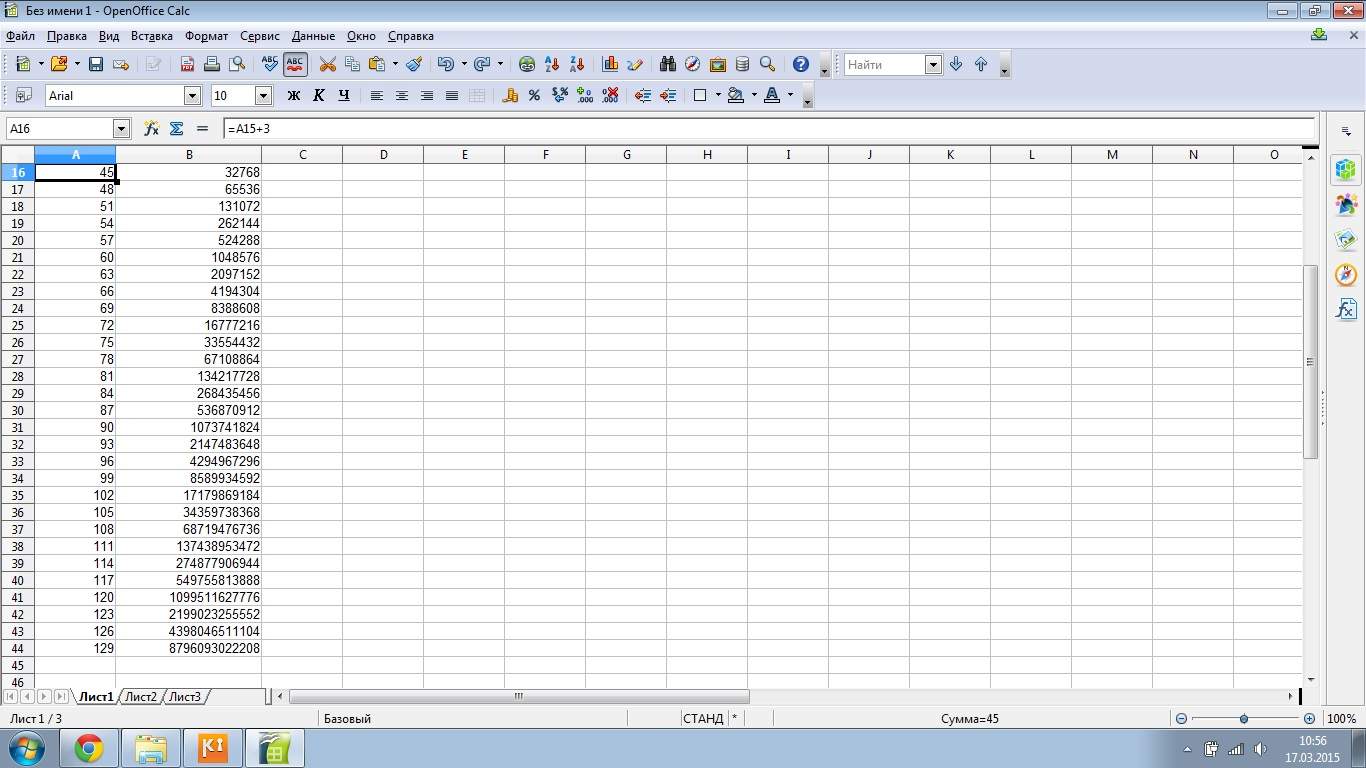This screenshot has height=768, width=1366.
Task: Click the Save document icon
Action: (x=96, y=65)
